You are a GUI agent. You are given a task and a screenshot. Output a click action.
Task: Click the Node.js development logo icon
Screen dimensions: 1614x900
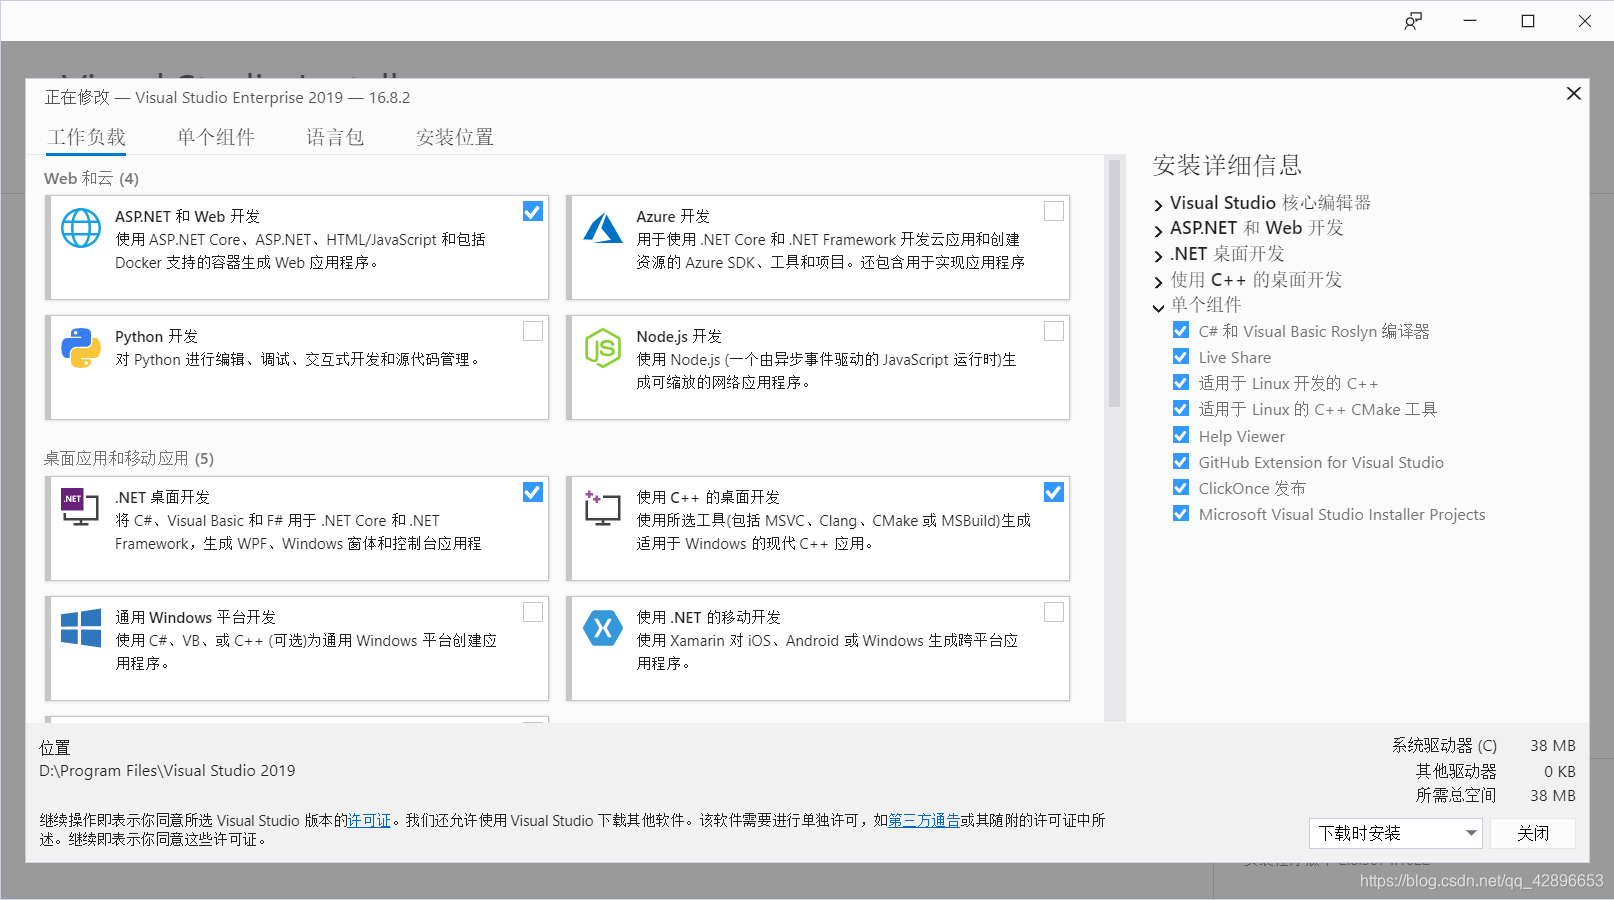tap(603, 348)
